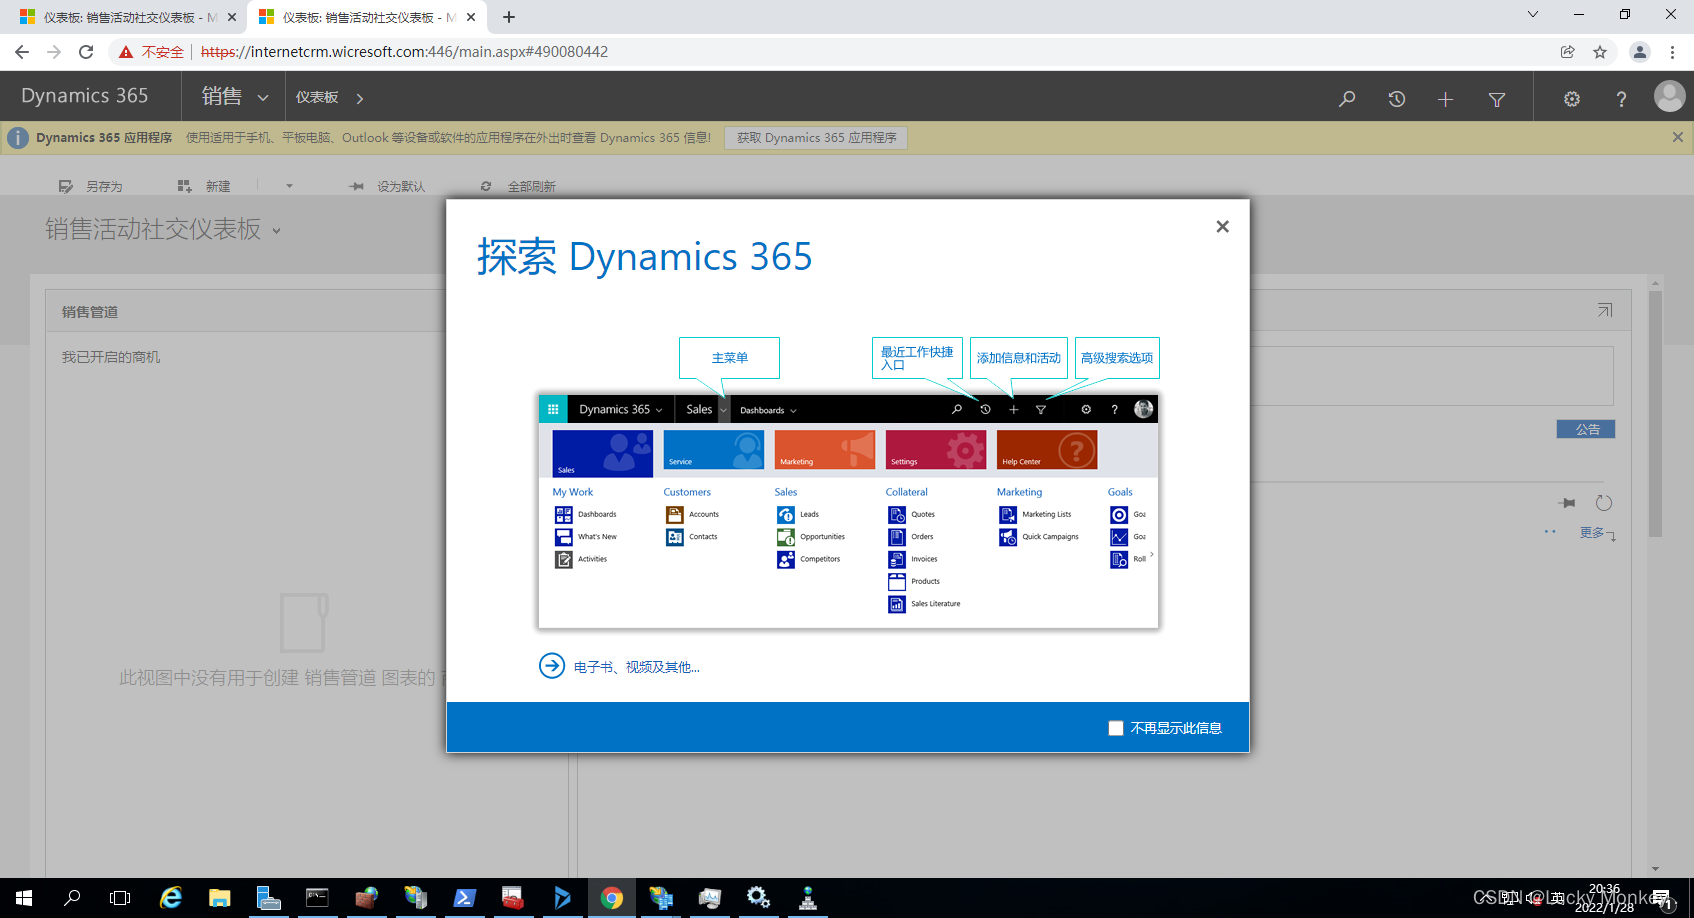The image size is (1694, 918).
Task: Open the 更多 menu in right panel
Action: click(x=1597, y=533)
